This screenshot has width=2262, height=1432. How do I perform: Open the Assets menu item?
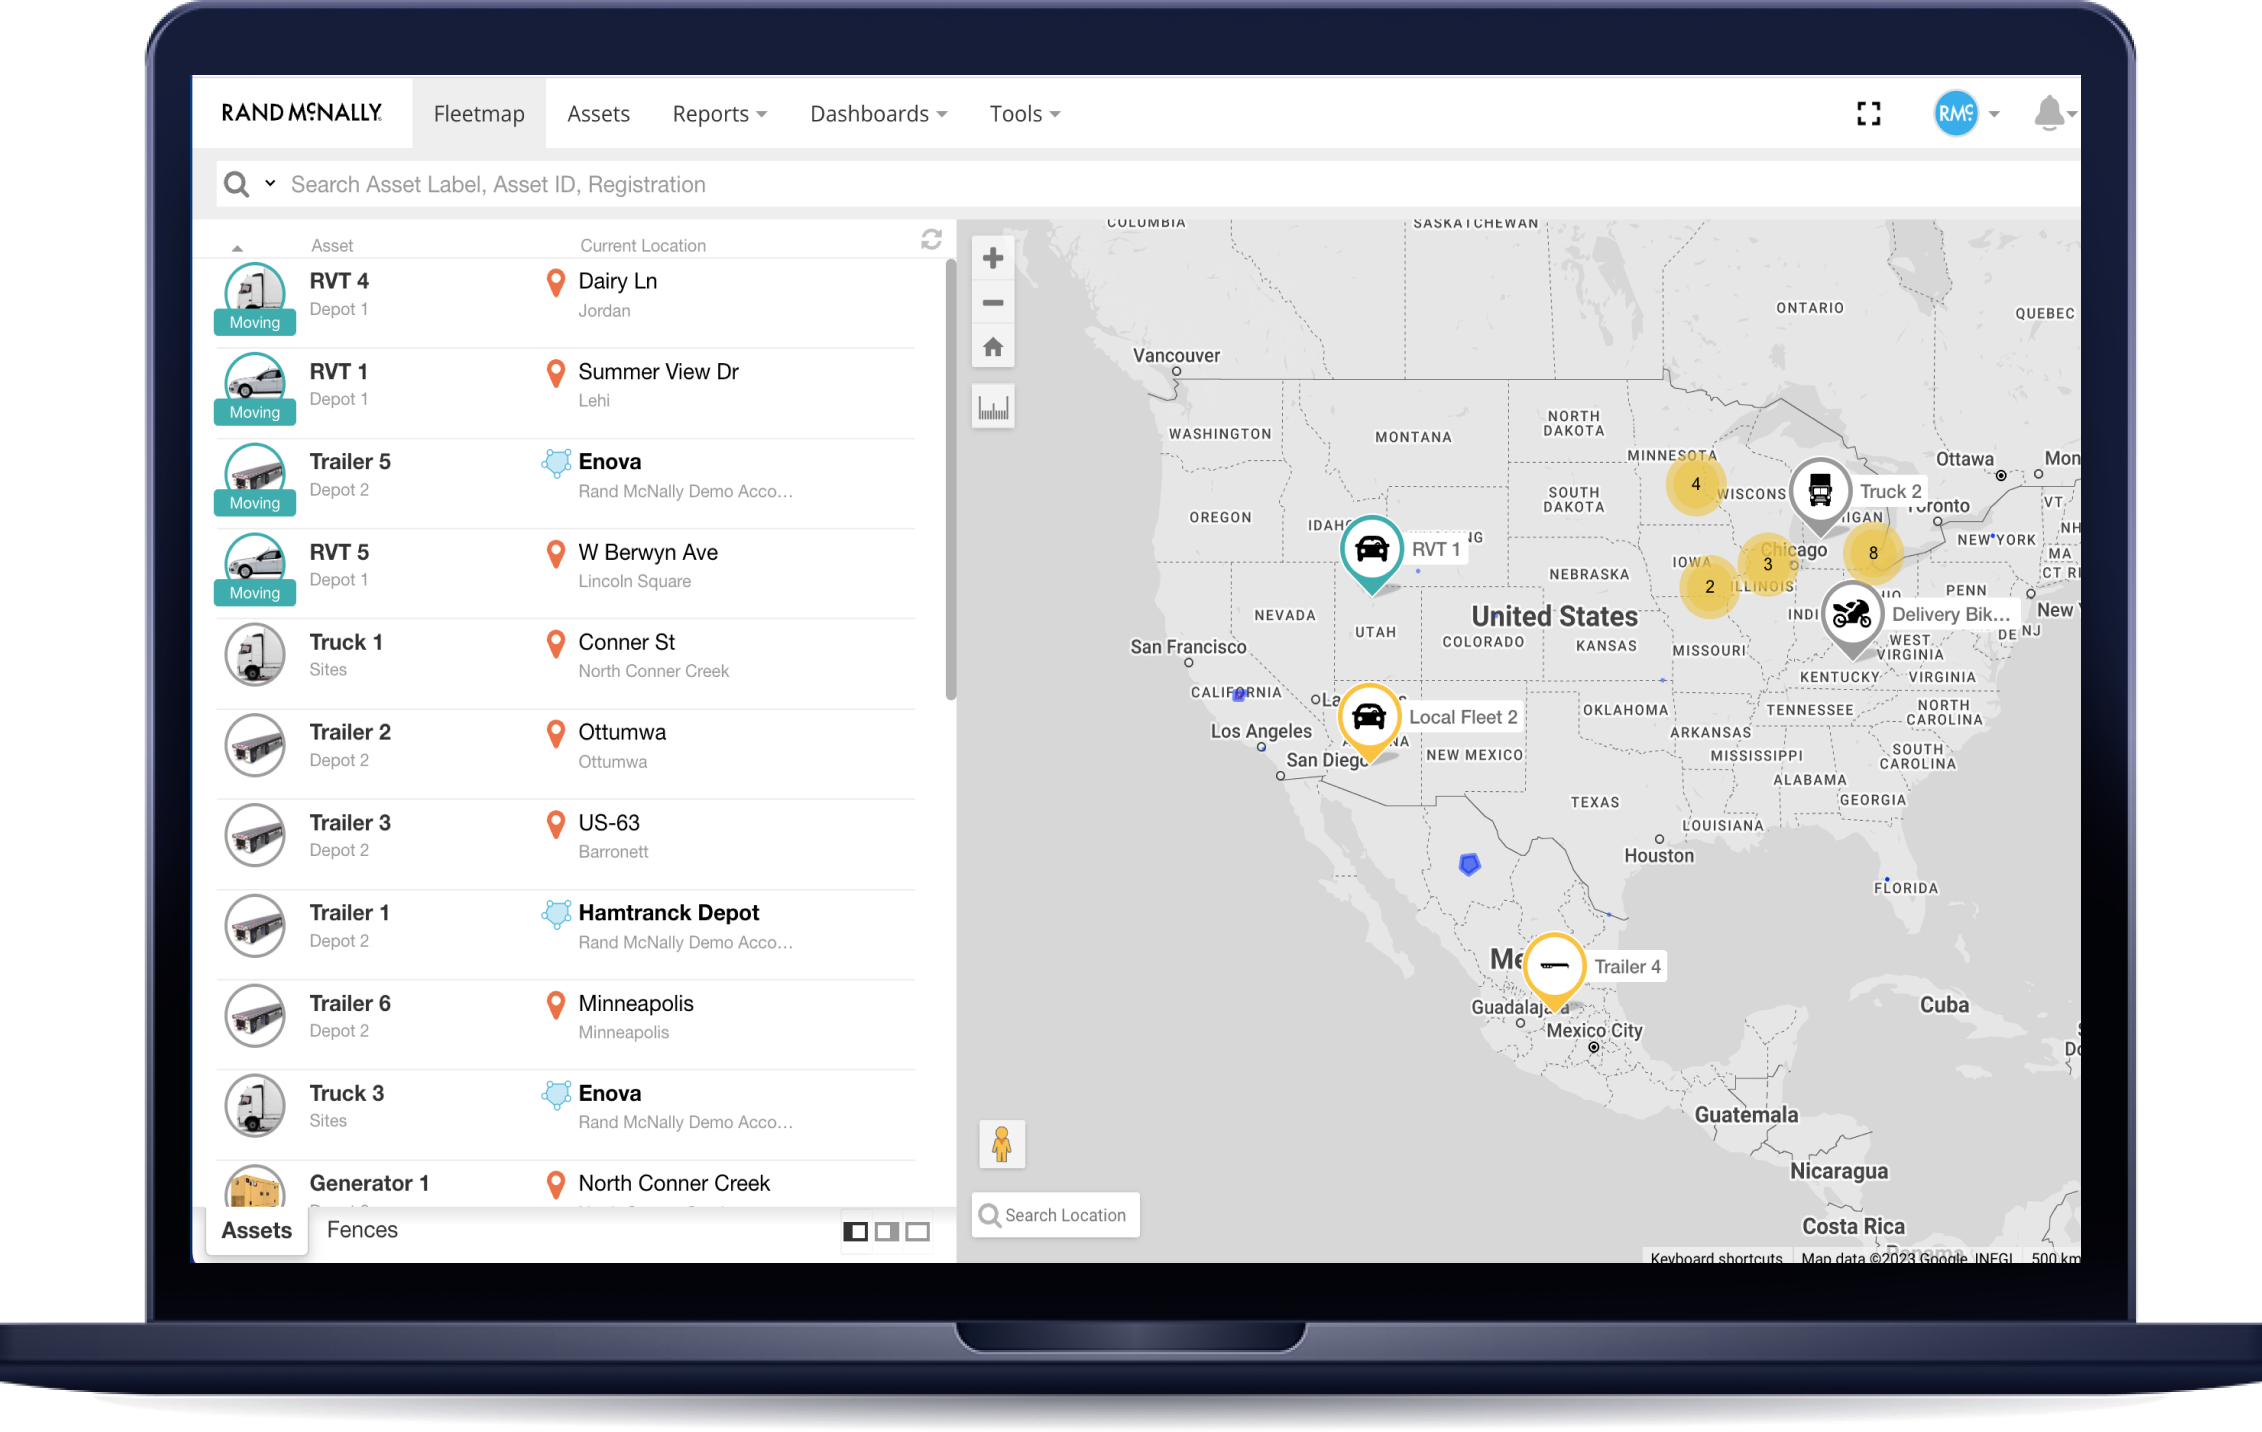598,114
